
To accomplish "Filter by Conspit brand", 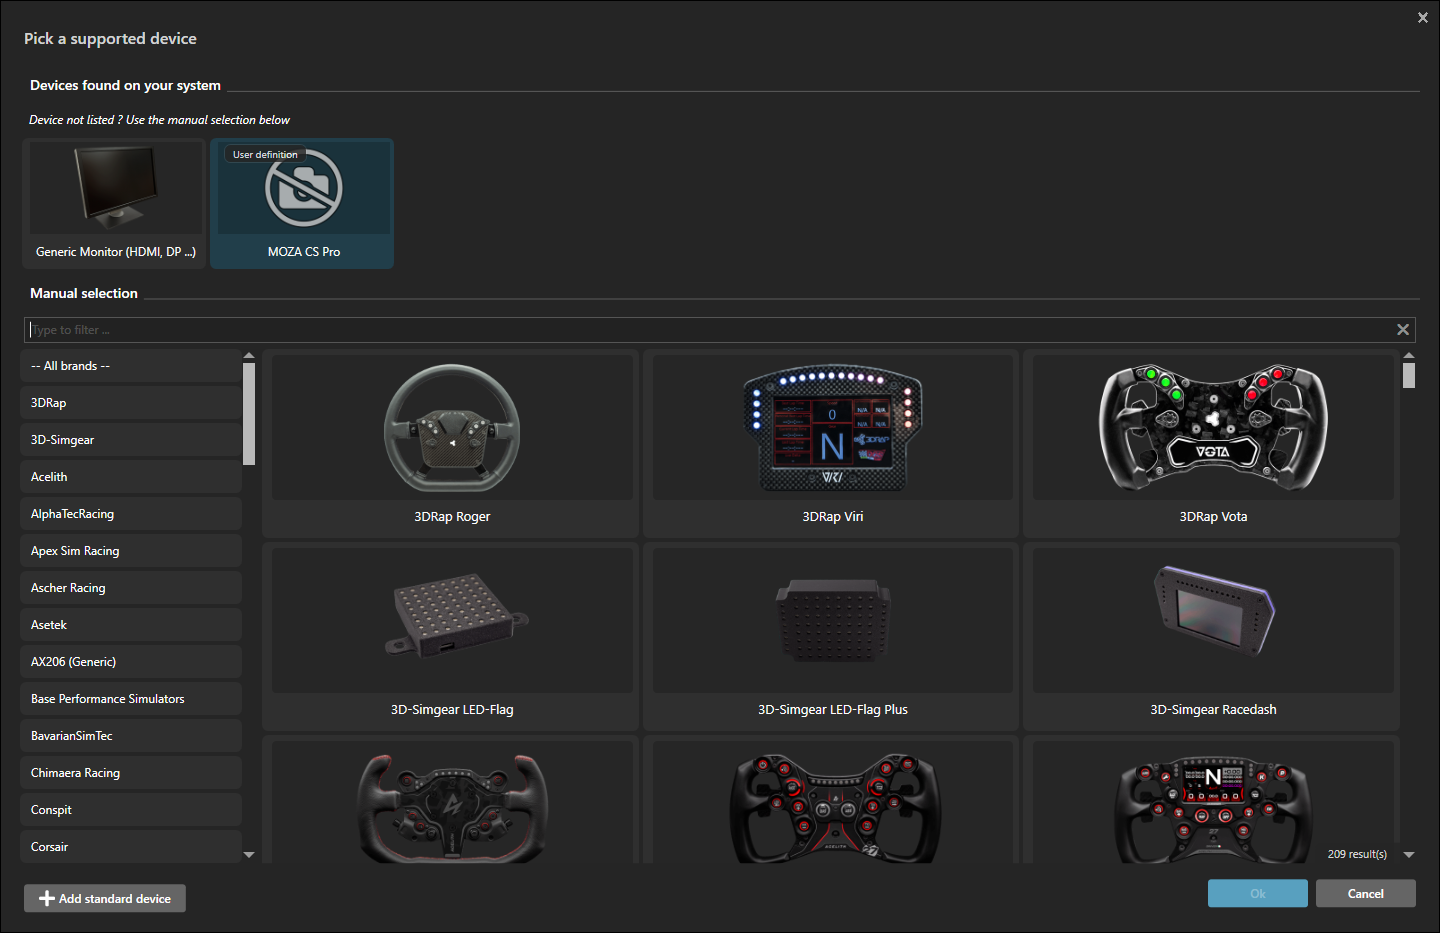I will pyautogui.click(x=131, y=810).
